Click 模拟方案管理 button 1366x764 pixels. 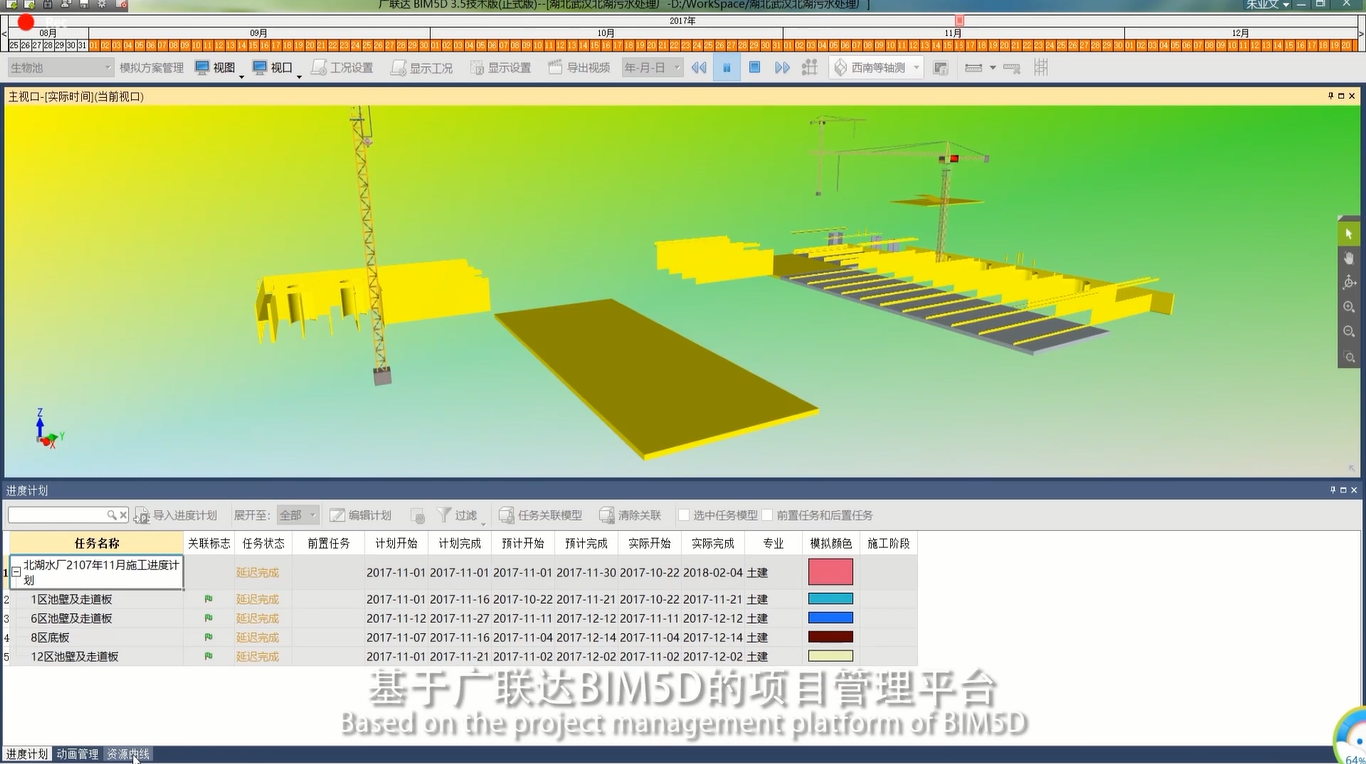[x=152, y=67]
